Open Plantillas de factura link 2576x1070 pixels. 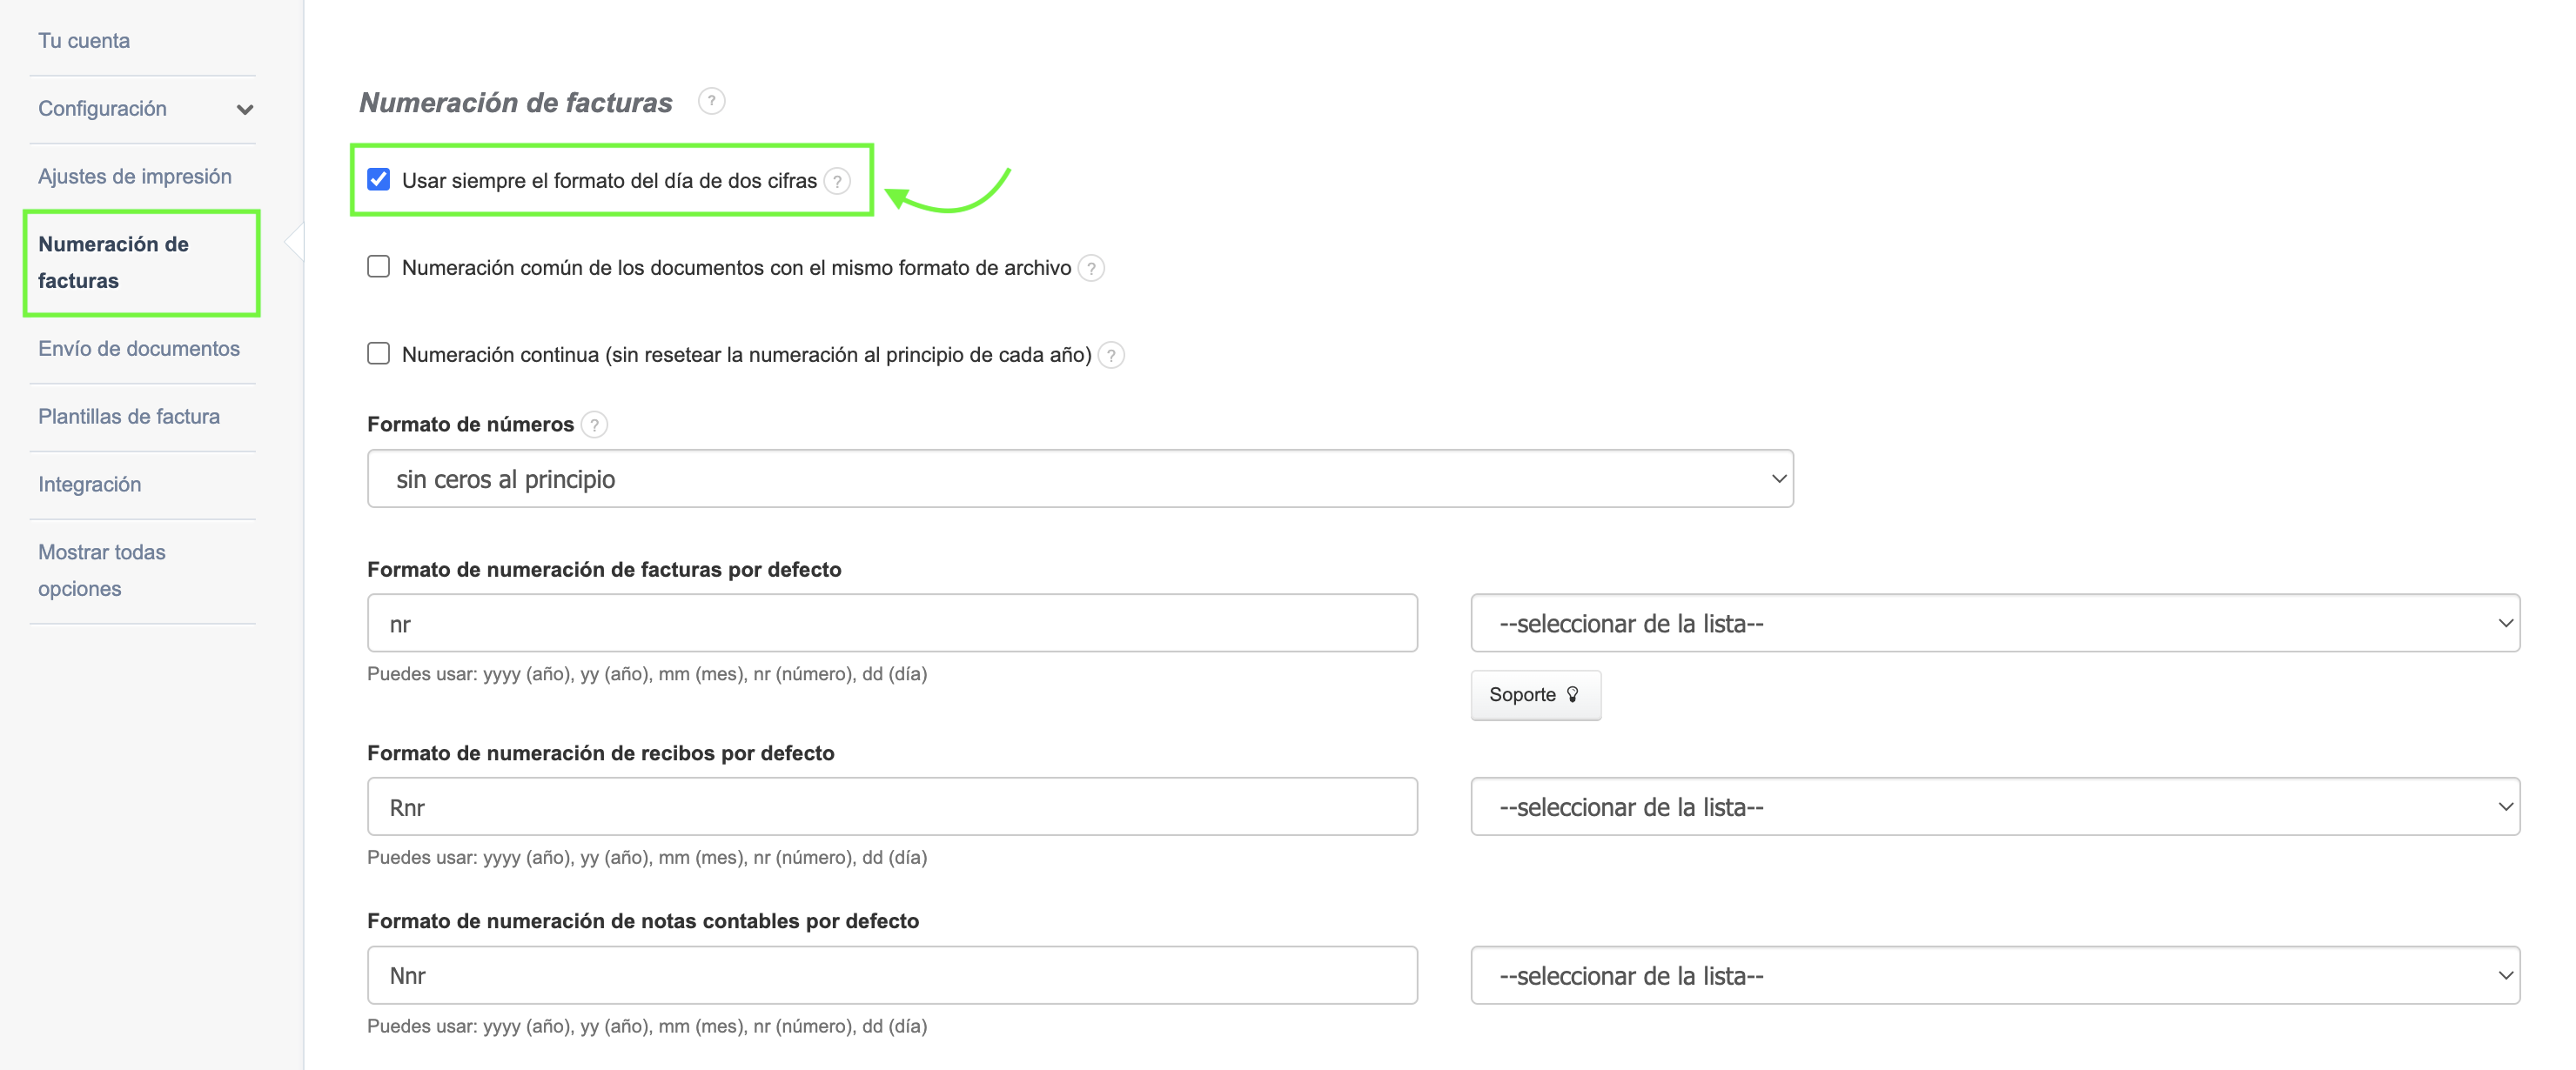pyautogui.click(x=129, y=417)
